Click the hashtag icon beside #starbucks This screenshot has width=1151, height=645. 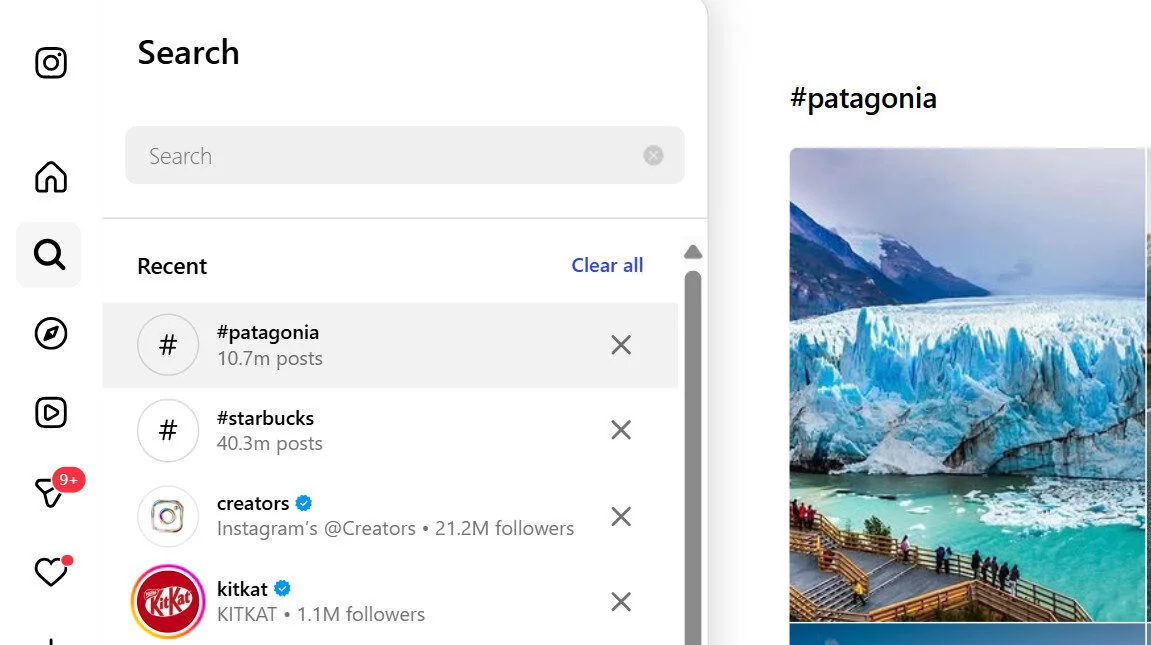[x=167, y=431]
